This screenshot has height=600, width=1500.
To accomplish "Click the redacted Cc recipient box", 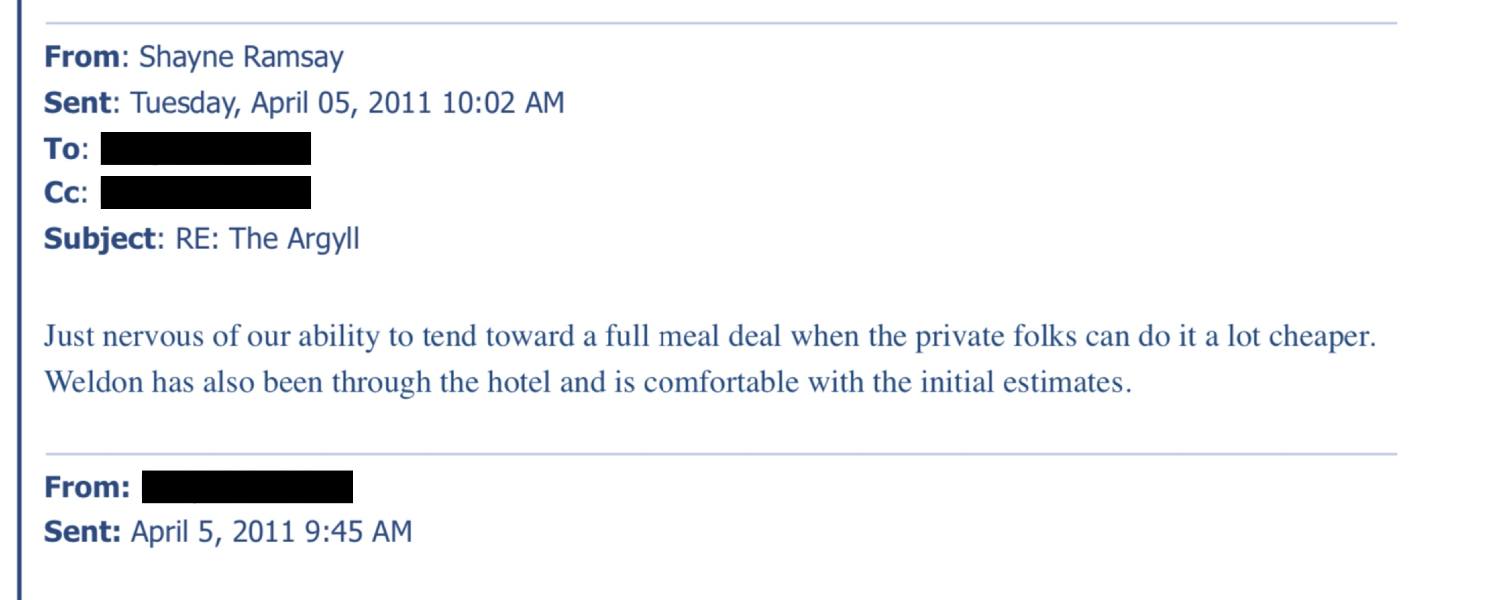I will [x=206, y=193].
